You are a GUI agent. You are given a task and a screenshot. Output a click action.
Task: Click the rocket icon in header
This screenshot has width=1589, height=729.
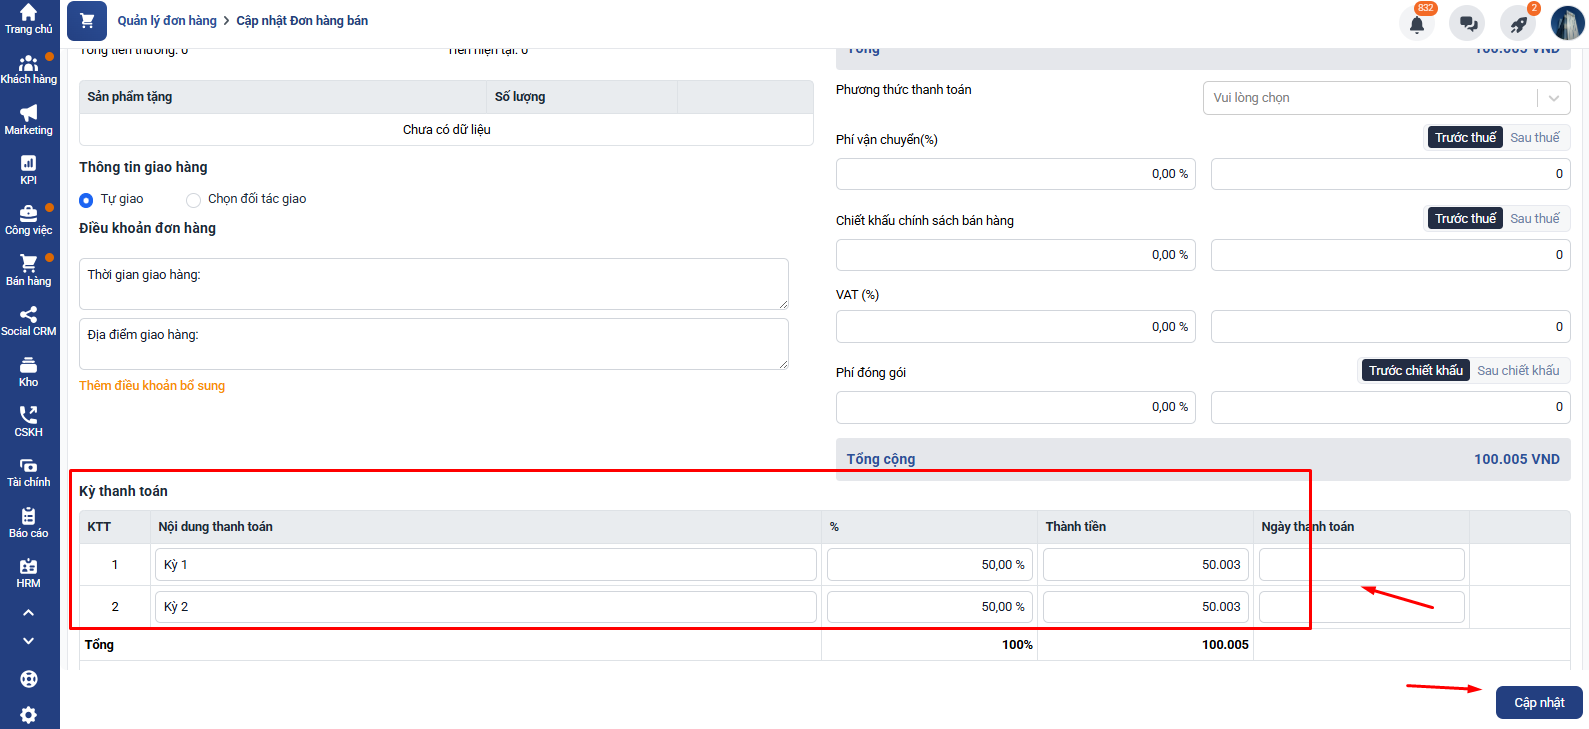[x=1518, y=24]
